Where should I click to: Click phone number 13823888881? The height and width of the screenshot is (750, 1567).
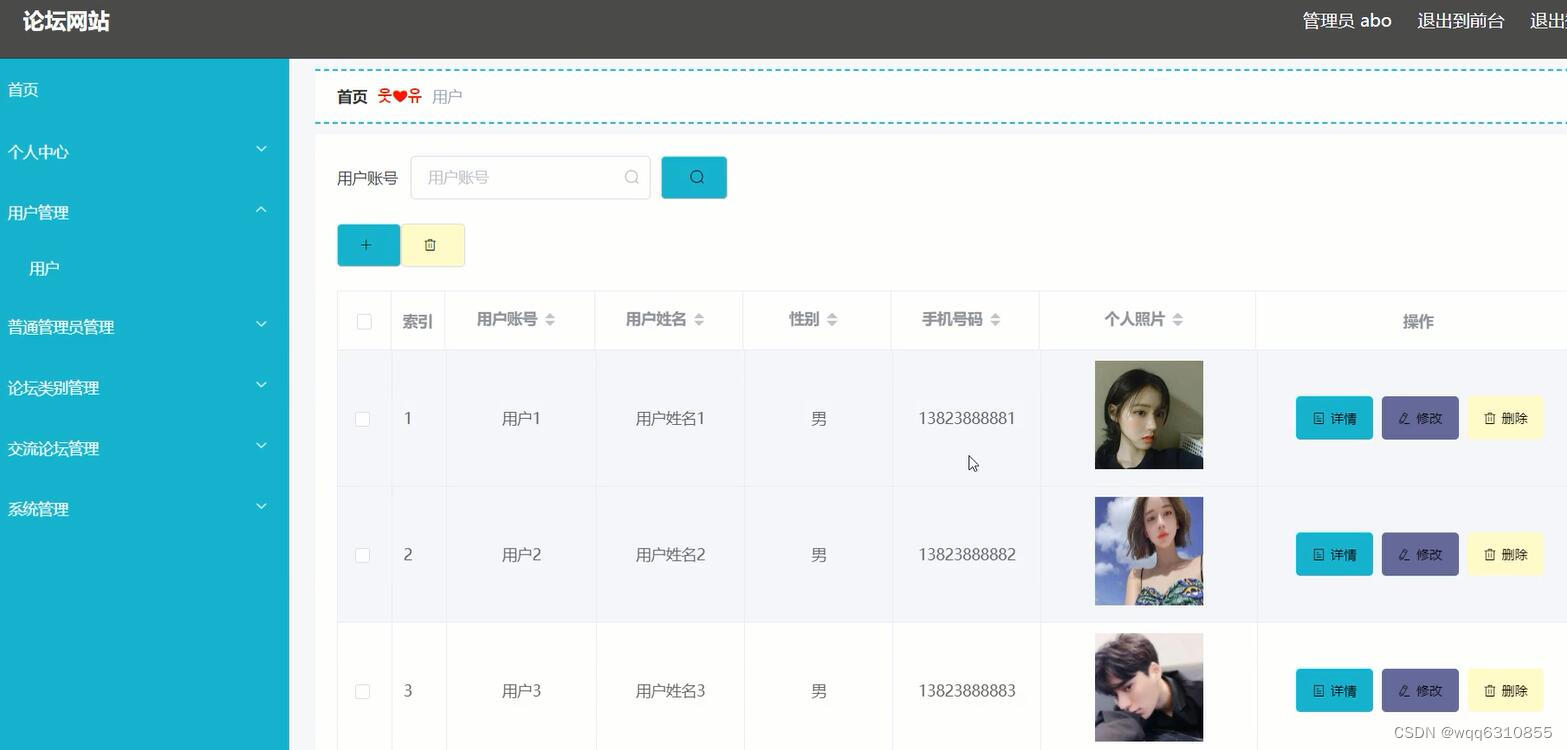967,418
